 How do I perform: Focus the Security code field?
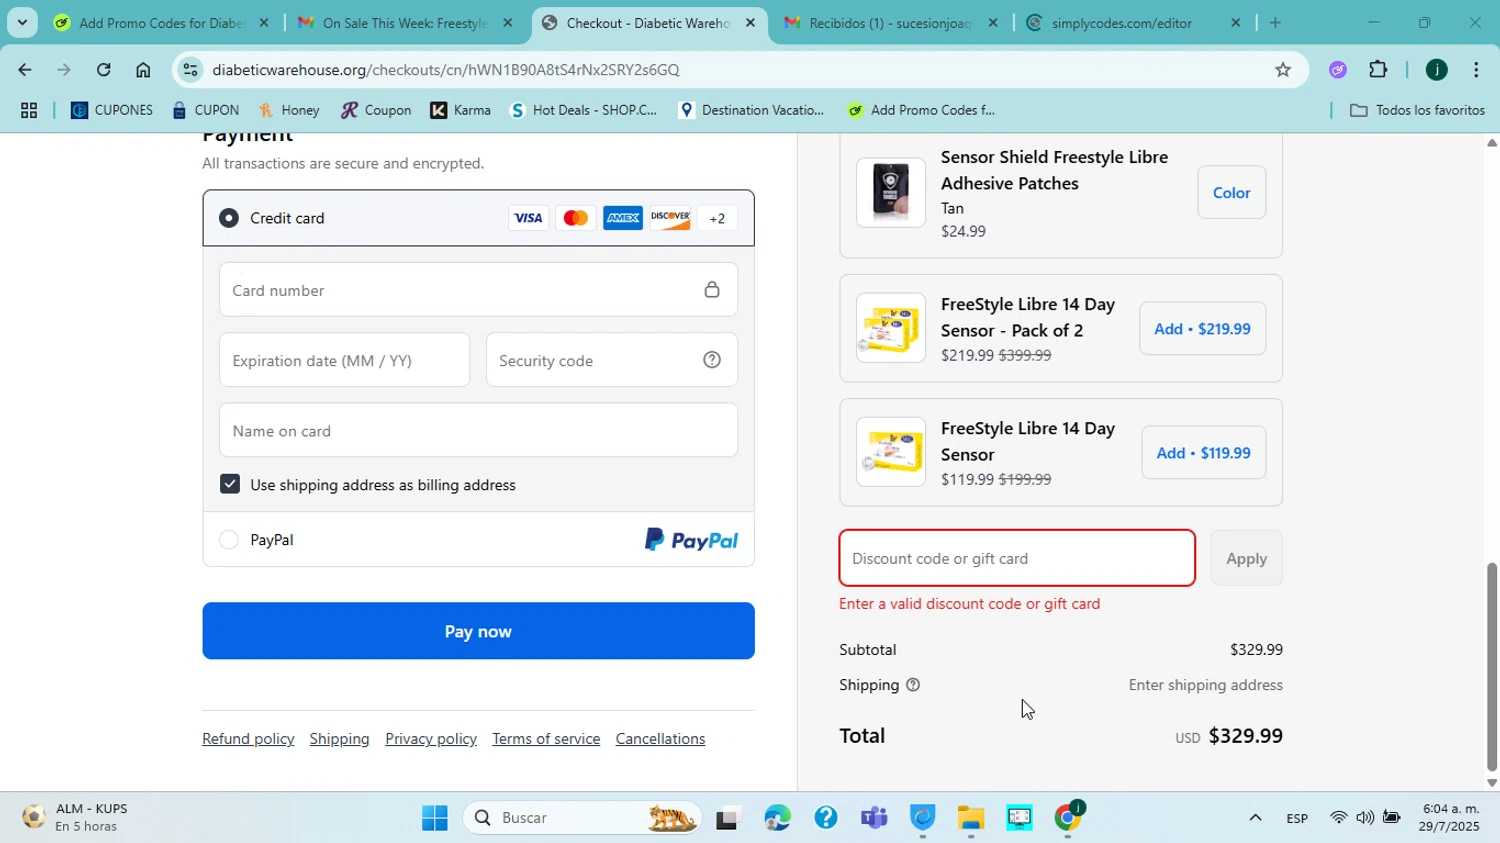pyautogui.click(x=612, y=360)
